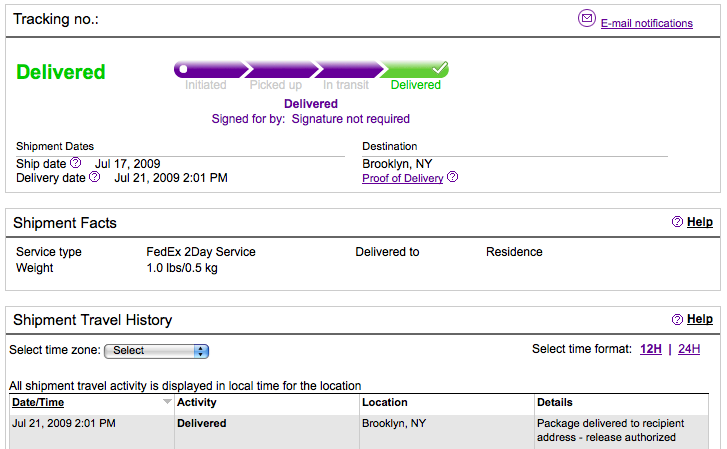Sort by the Date/Time column header
Screen dimensions: 727x449
point(38,402)
